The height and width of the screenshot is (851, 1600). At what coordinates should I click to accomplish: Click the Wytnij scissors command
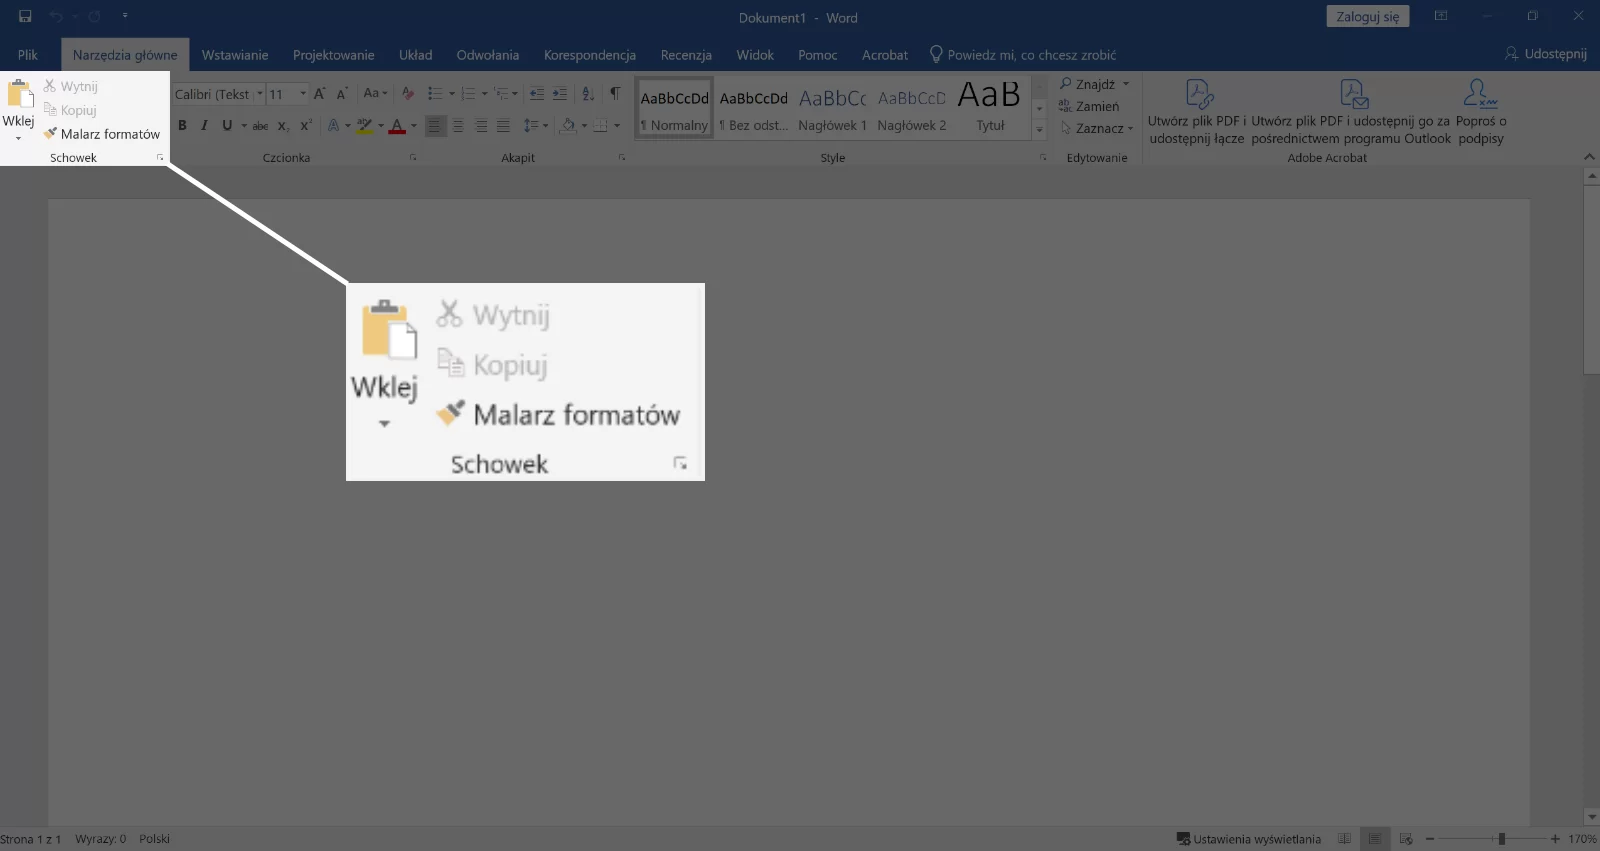click(70, 86)
